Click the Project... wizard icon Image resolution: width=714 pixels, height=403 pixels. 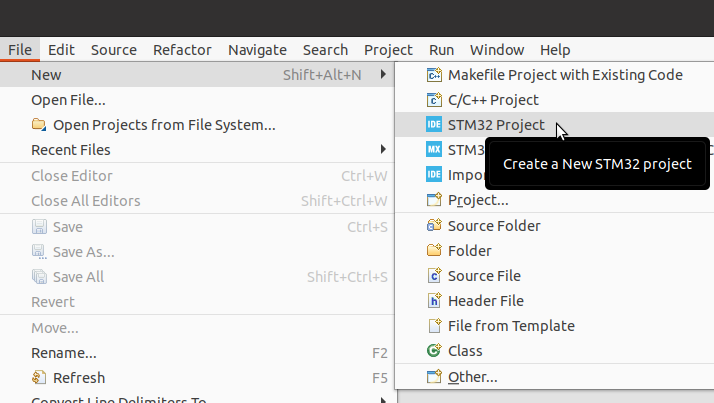tap(434, 199)
